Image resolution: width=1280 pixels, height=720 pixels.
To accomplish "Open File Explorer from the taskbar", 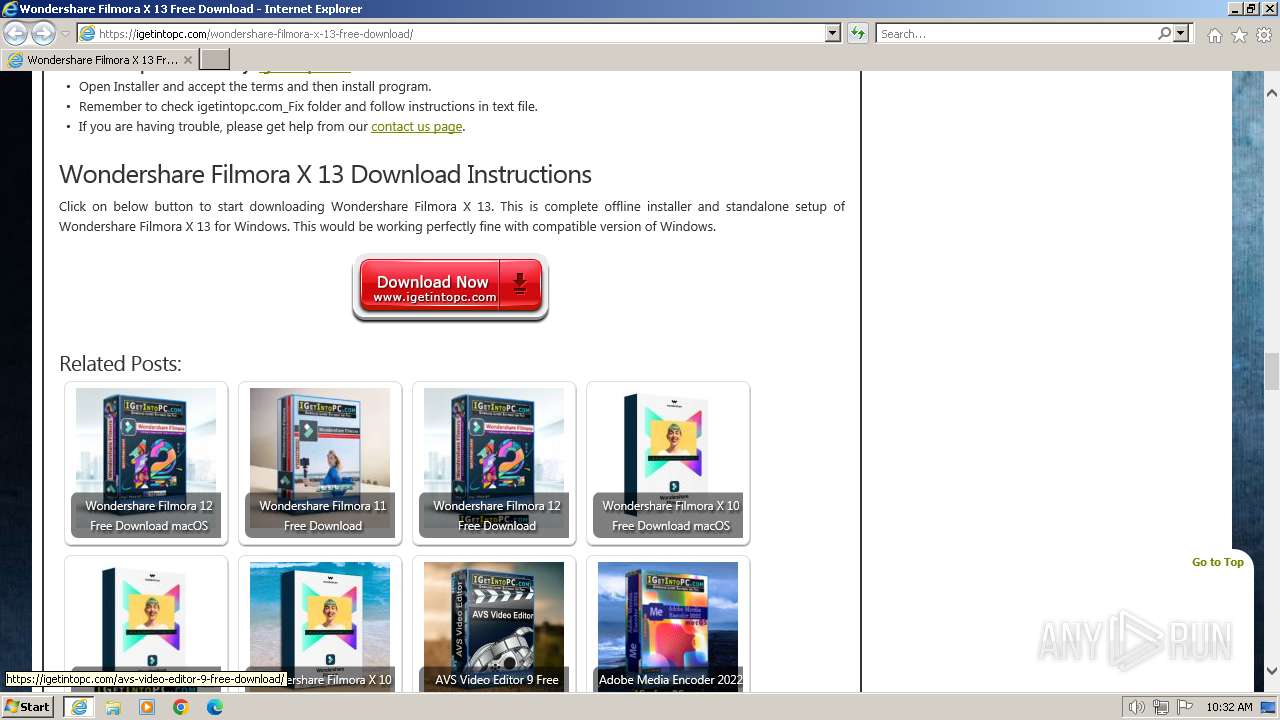I will (x=113, y=707).
